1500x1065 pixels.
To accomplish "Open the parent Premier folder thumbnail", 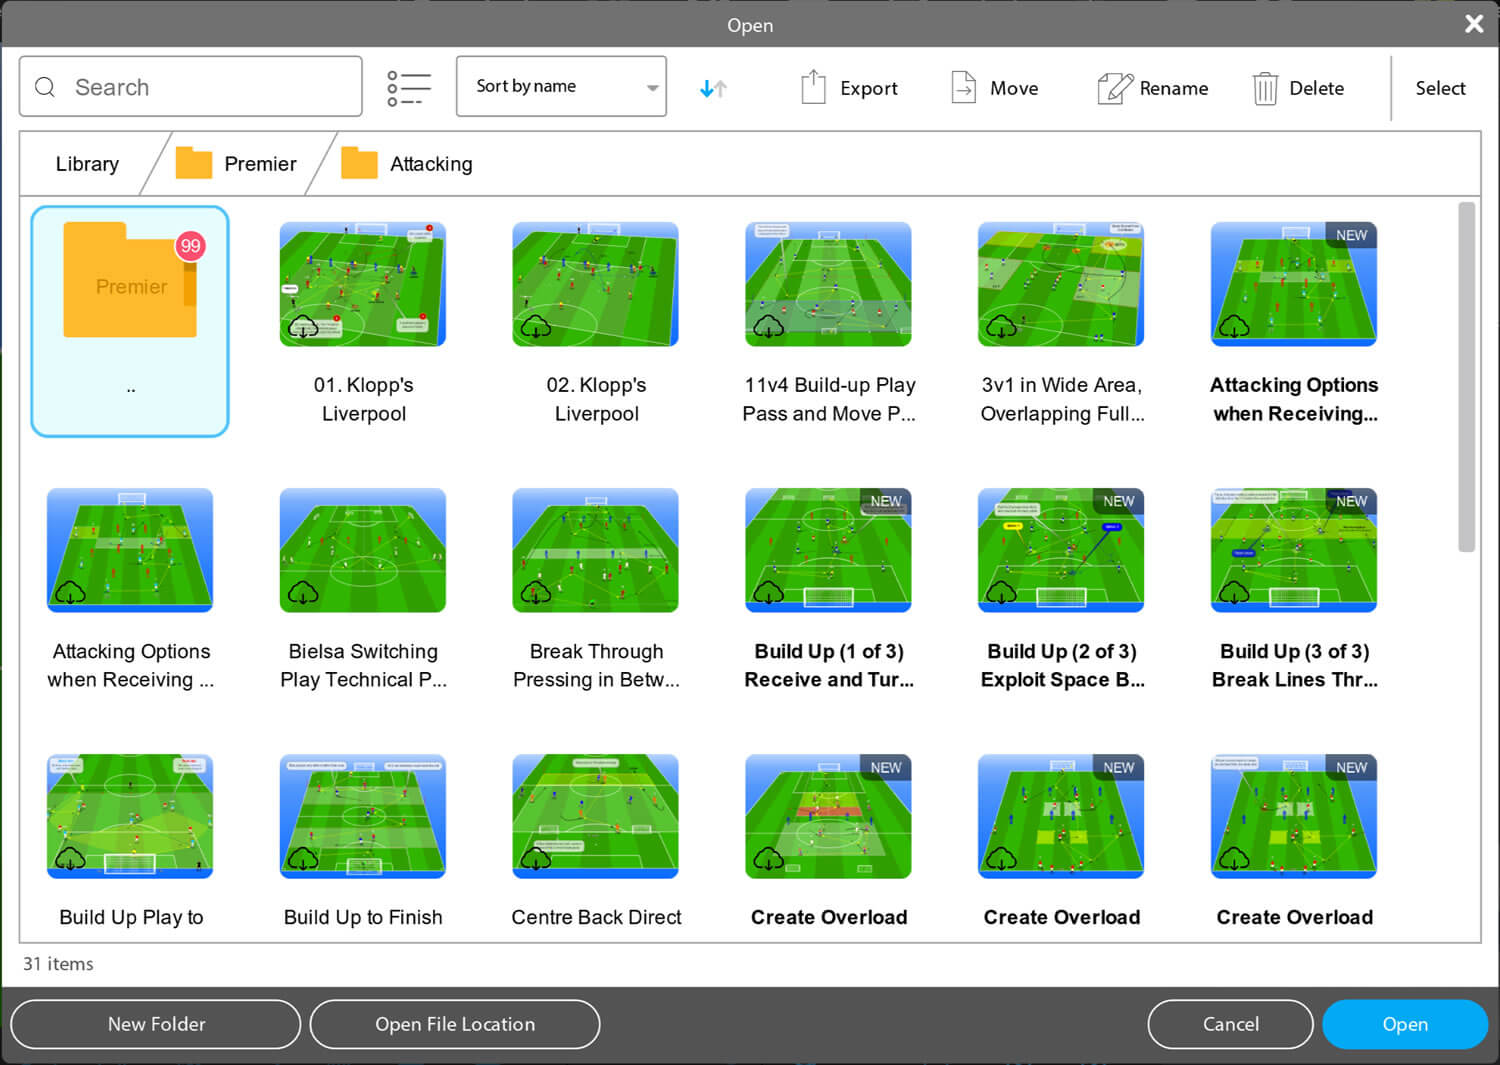I will [129, 280].
